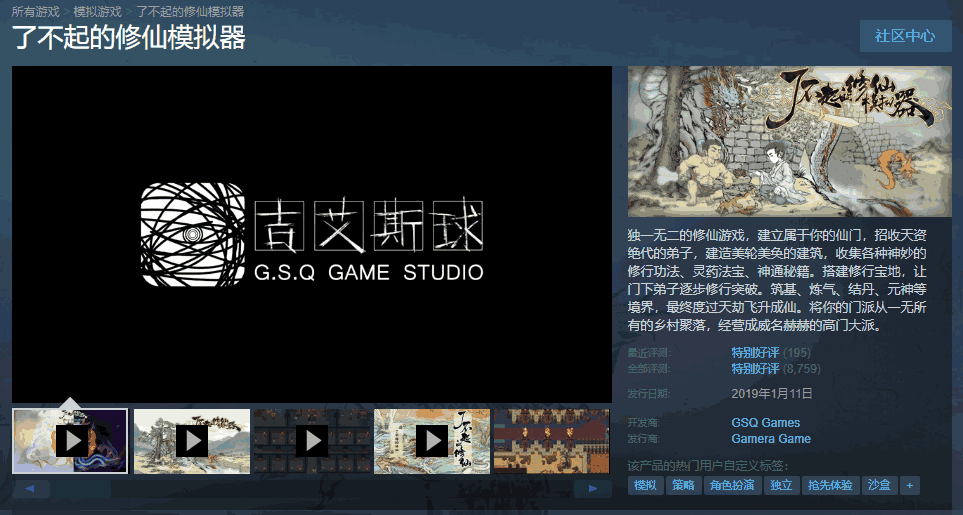Select the 角色扮演 tag
The width and height of the screenshot is (963, 515).
tap(731, 485)
